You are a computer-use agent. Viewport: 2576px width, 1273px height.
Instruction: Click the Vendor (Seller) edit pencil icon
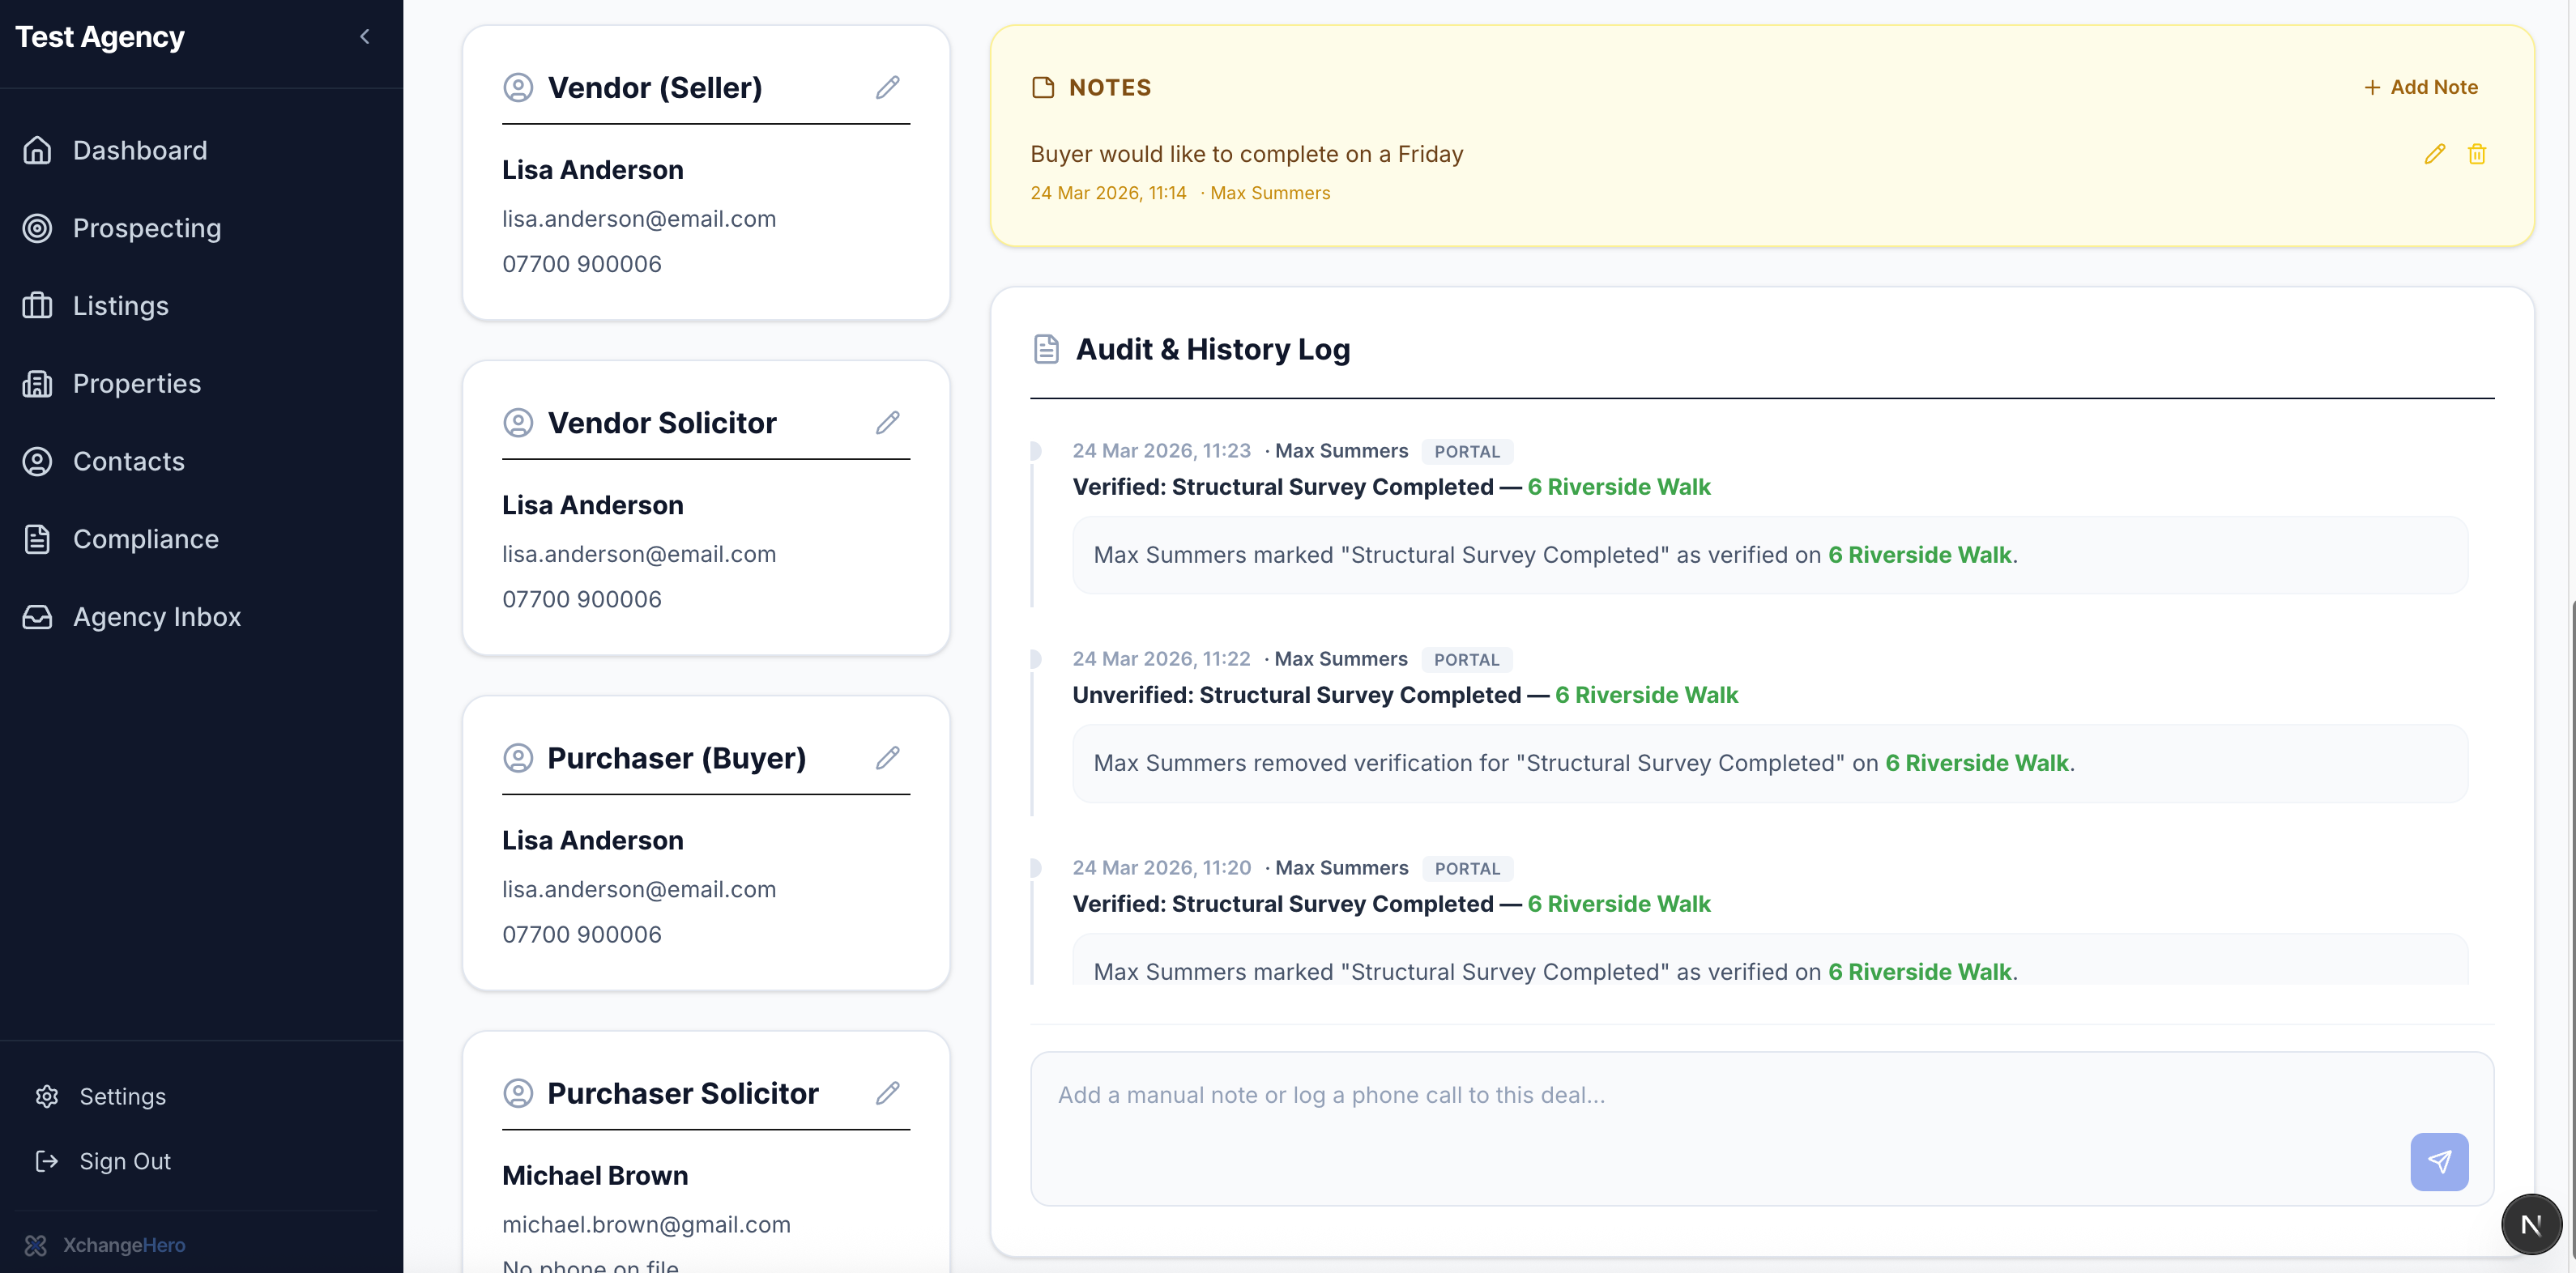tap(886, 87)
